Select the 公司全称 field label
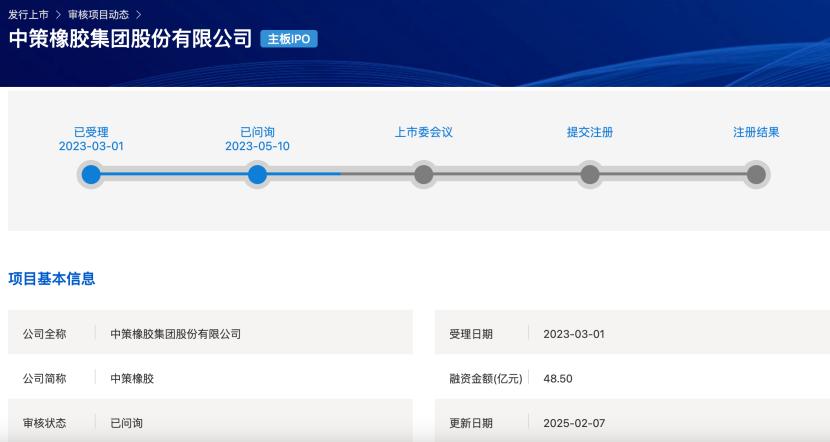 (44, 334)
